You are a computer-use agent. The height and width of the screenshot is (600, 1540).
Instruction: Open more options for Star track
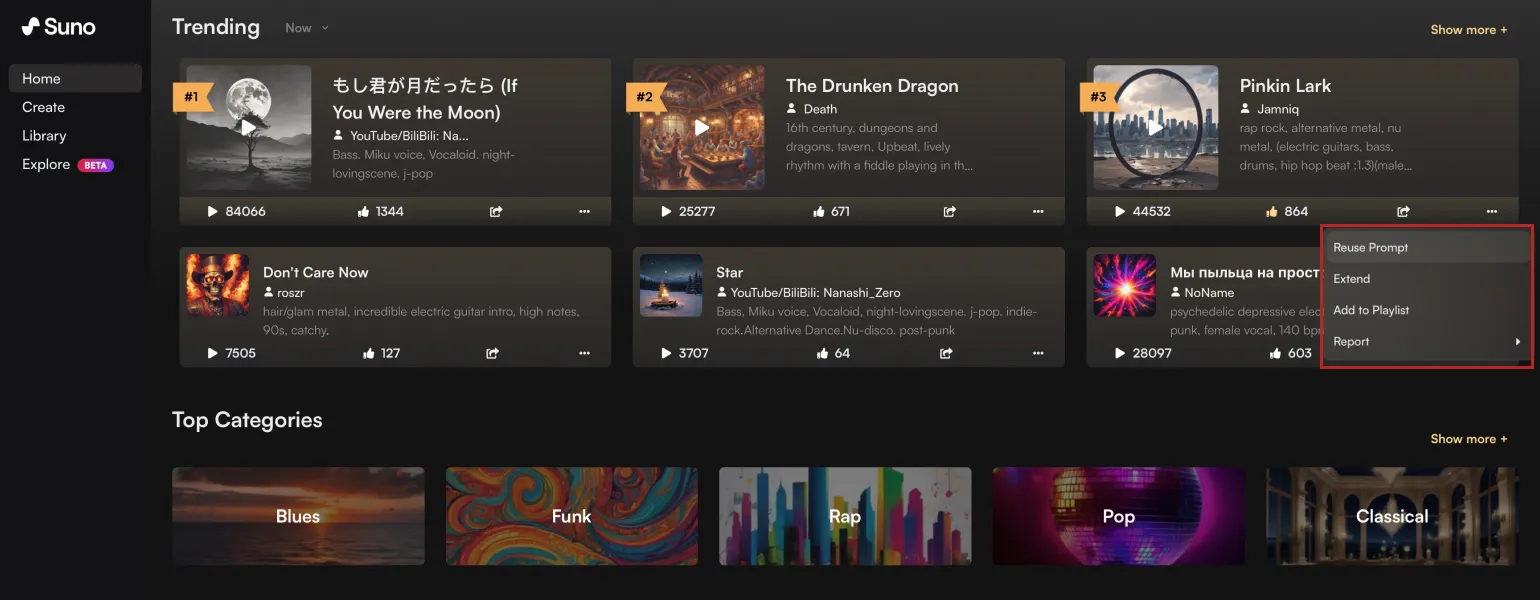tap(1038, 353)
